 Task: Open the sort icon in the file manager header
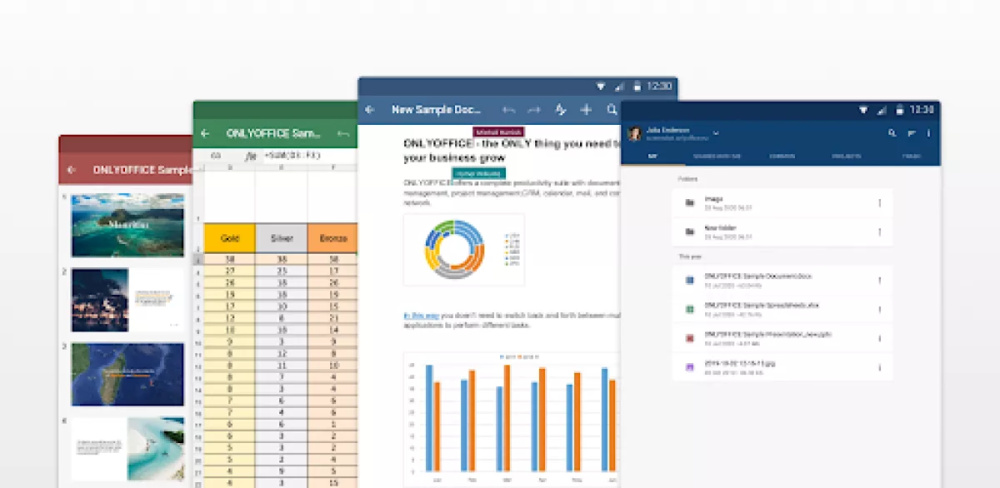click(911, 133)
